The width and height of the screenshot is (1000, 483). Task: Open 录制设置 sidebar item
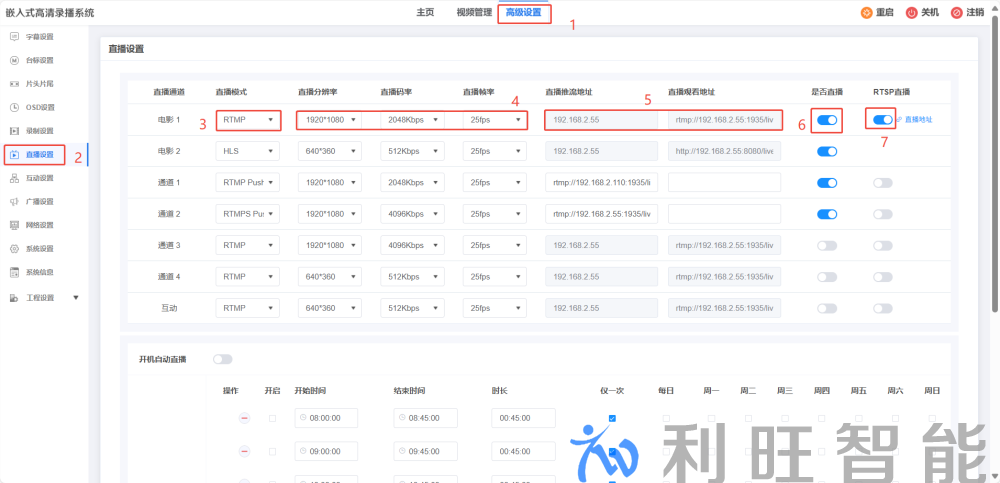[40, 131]
